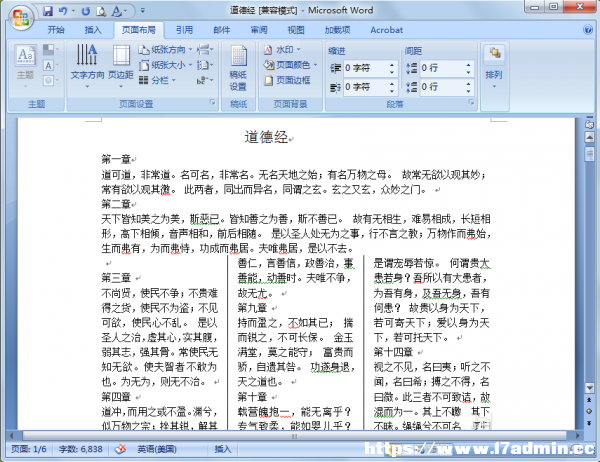This screenshot has height=462, width=600.
Task: Toggle 插入 insert mode in status bar
Action: tap(223, 449)
